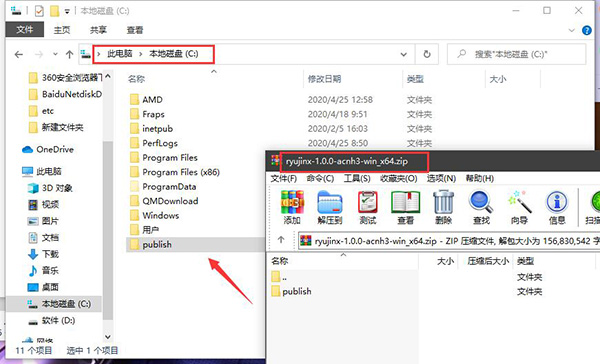Open the quick access toolbar dropdown
600x364 pixels.
point(67,11)
